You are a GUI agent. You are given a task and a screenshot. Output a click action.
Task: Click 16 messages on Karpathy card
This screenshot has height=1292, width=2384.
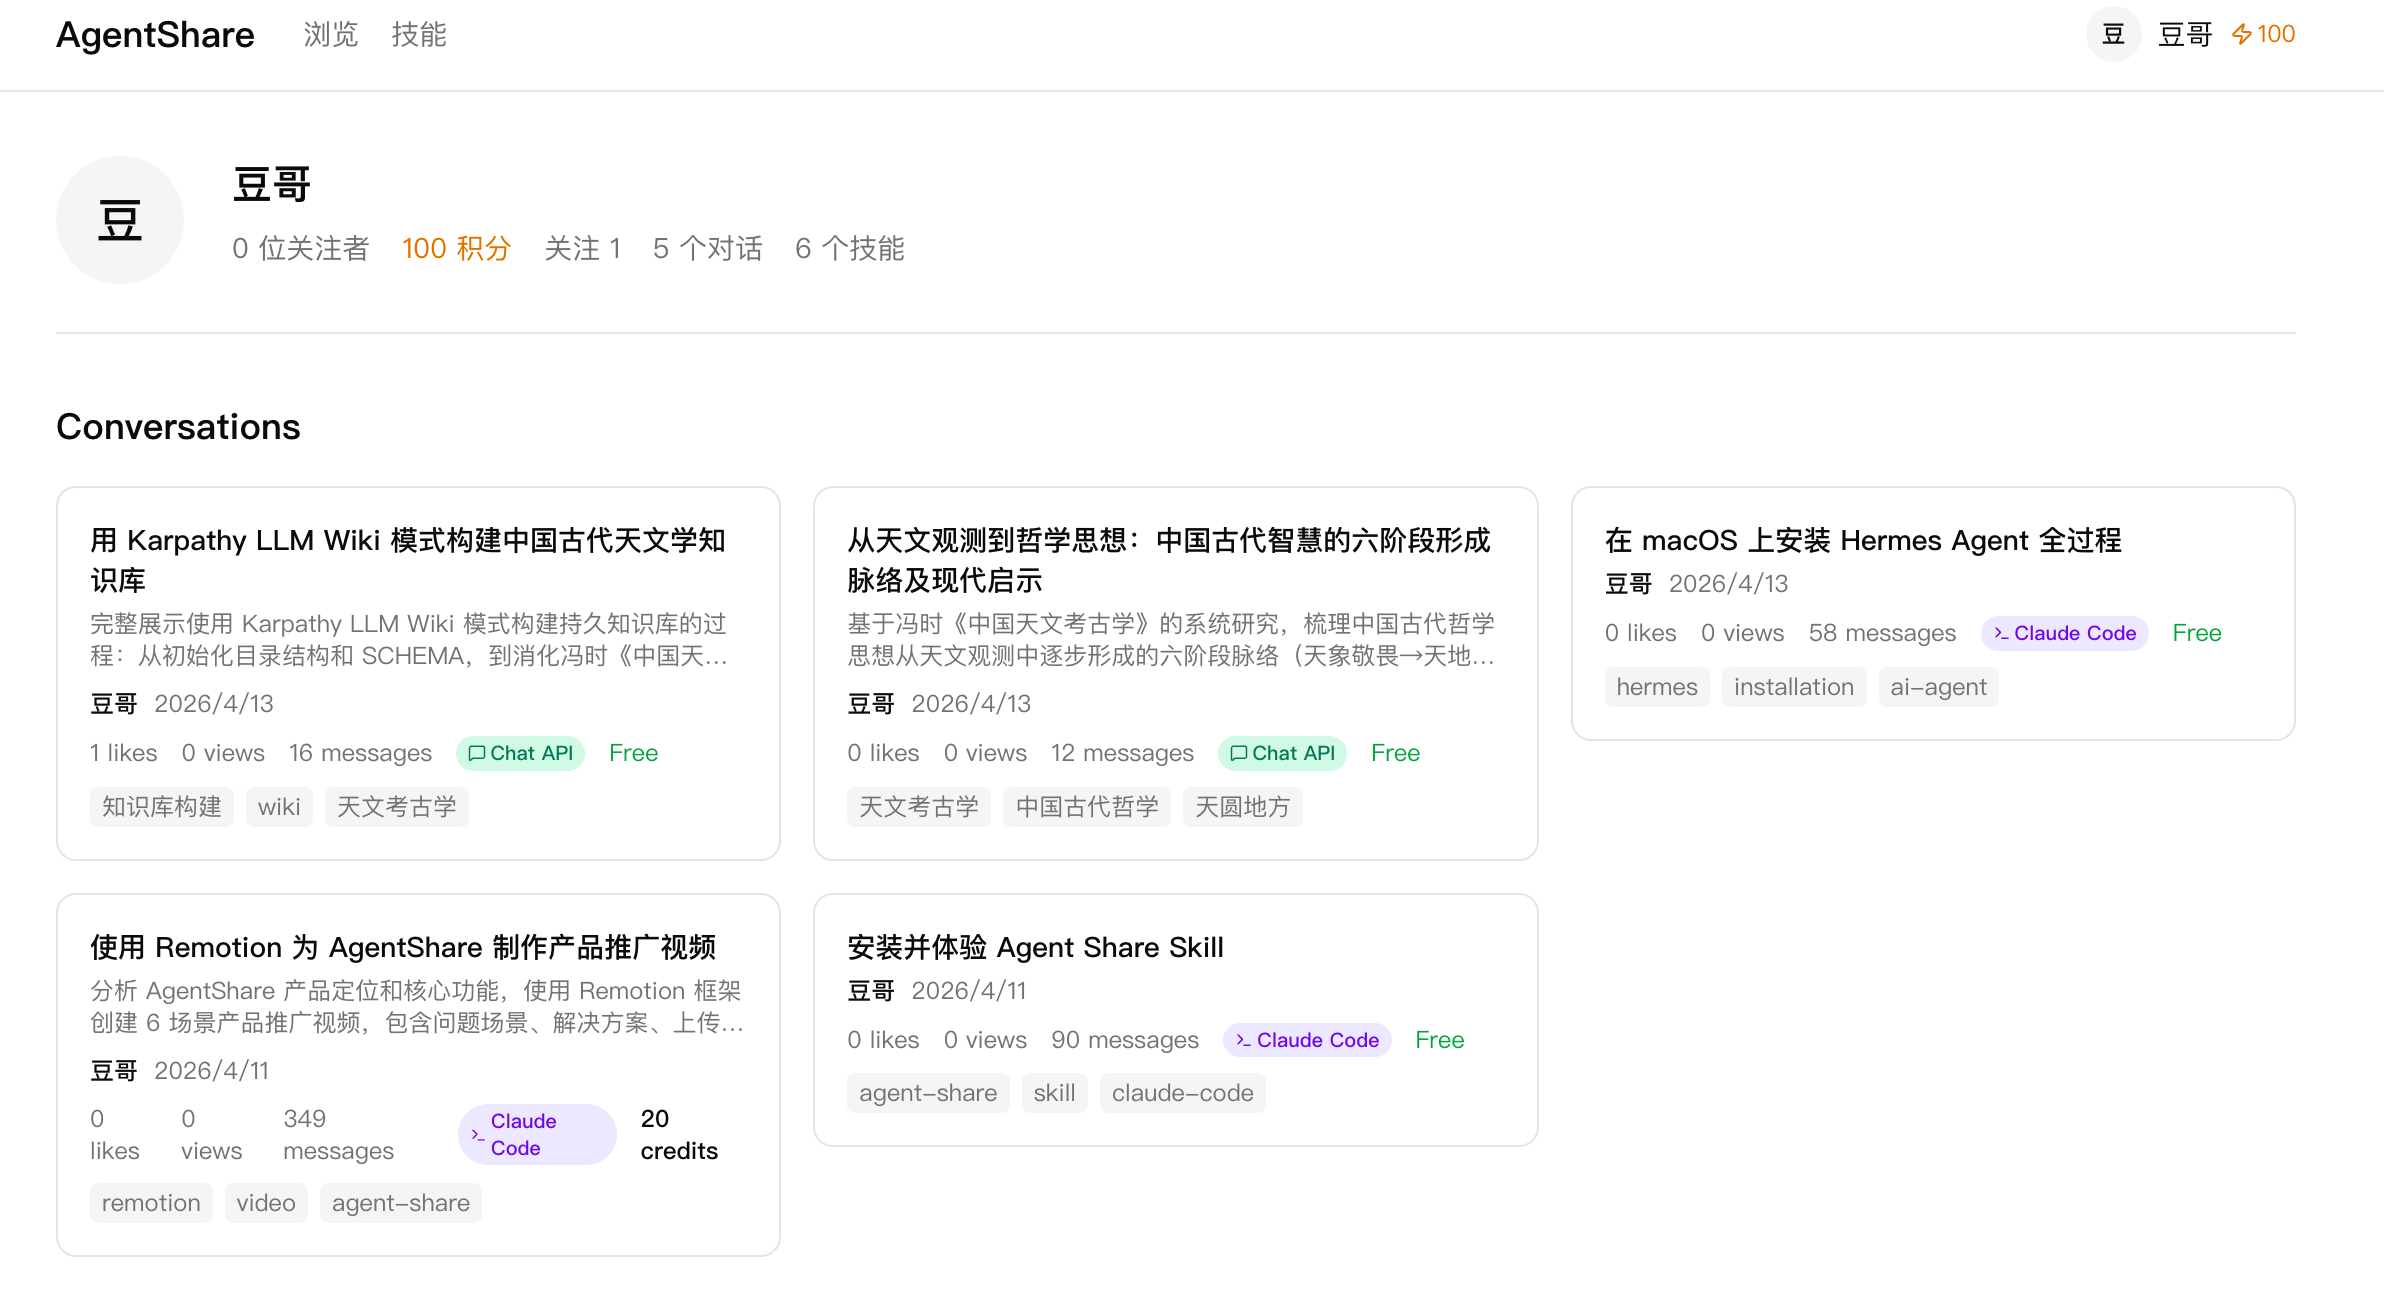(360, 753)
